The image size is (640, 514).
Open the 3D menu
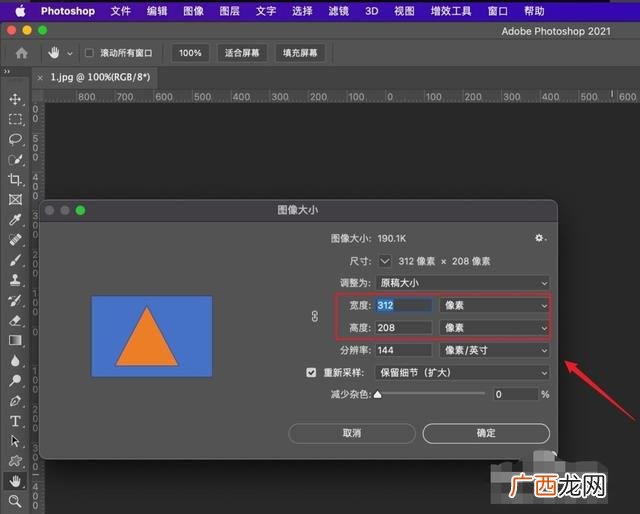[x=371, y=11]
